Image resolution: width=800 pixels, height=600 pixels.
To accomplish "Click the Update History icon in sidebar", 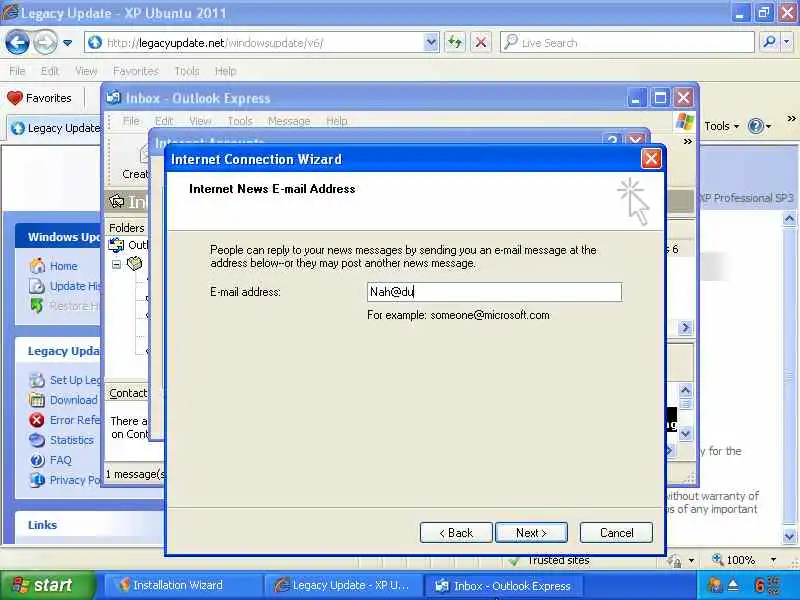I will click(37, 286).
